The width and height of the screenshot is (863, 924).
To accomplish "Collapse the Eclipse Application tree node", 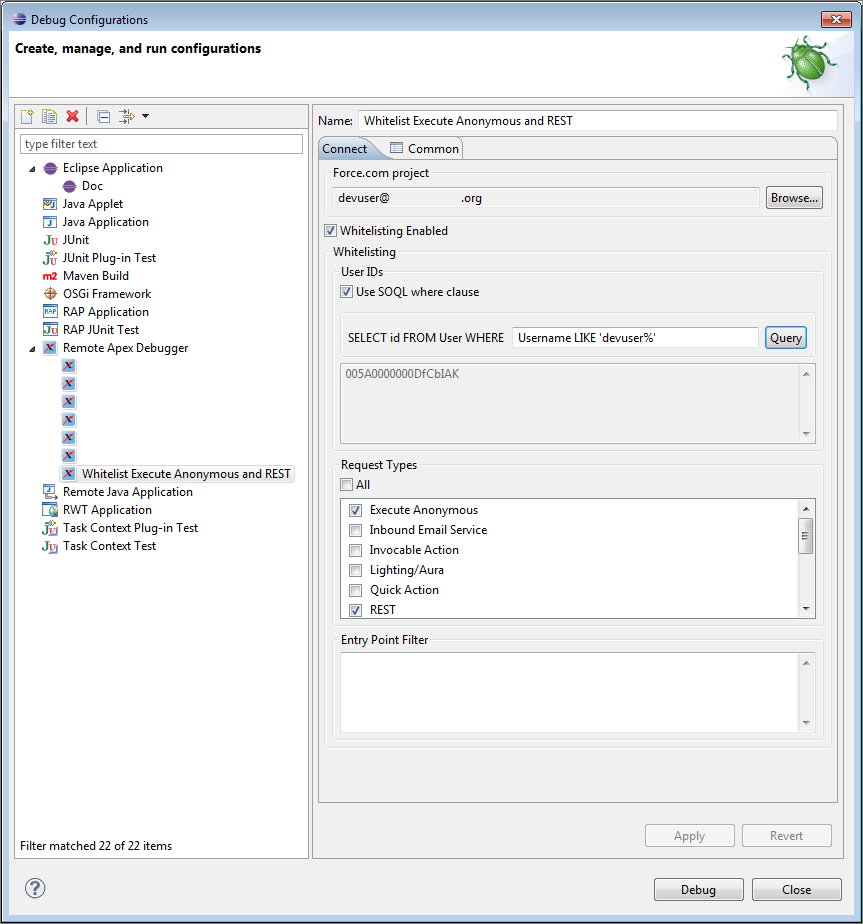I will [x=32, y=169].
